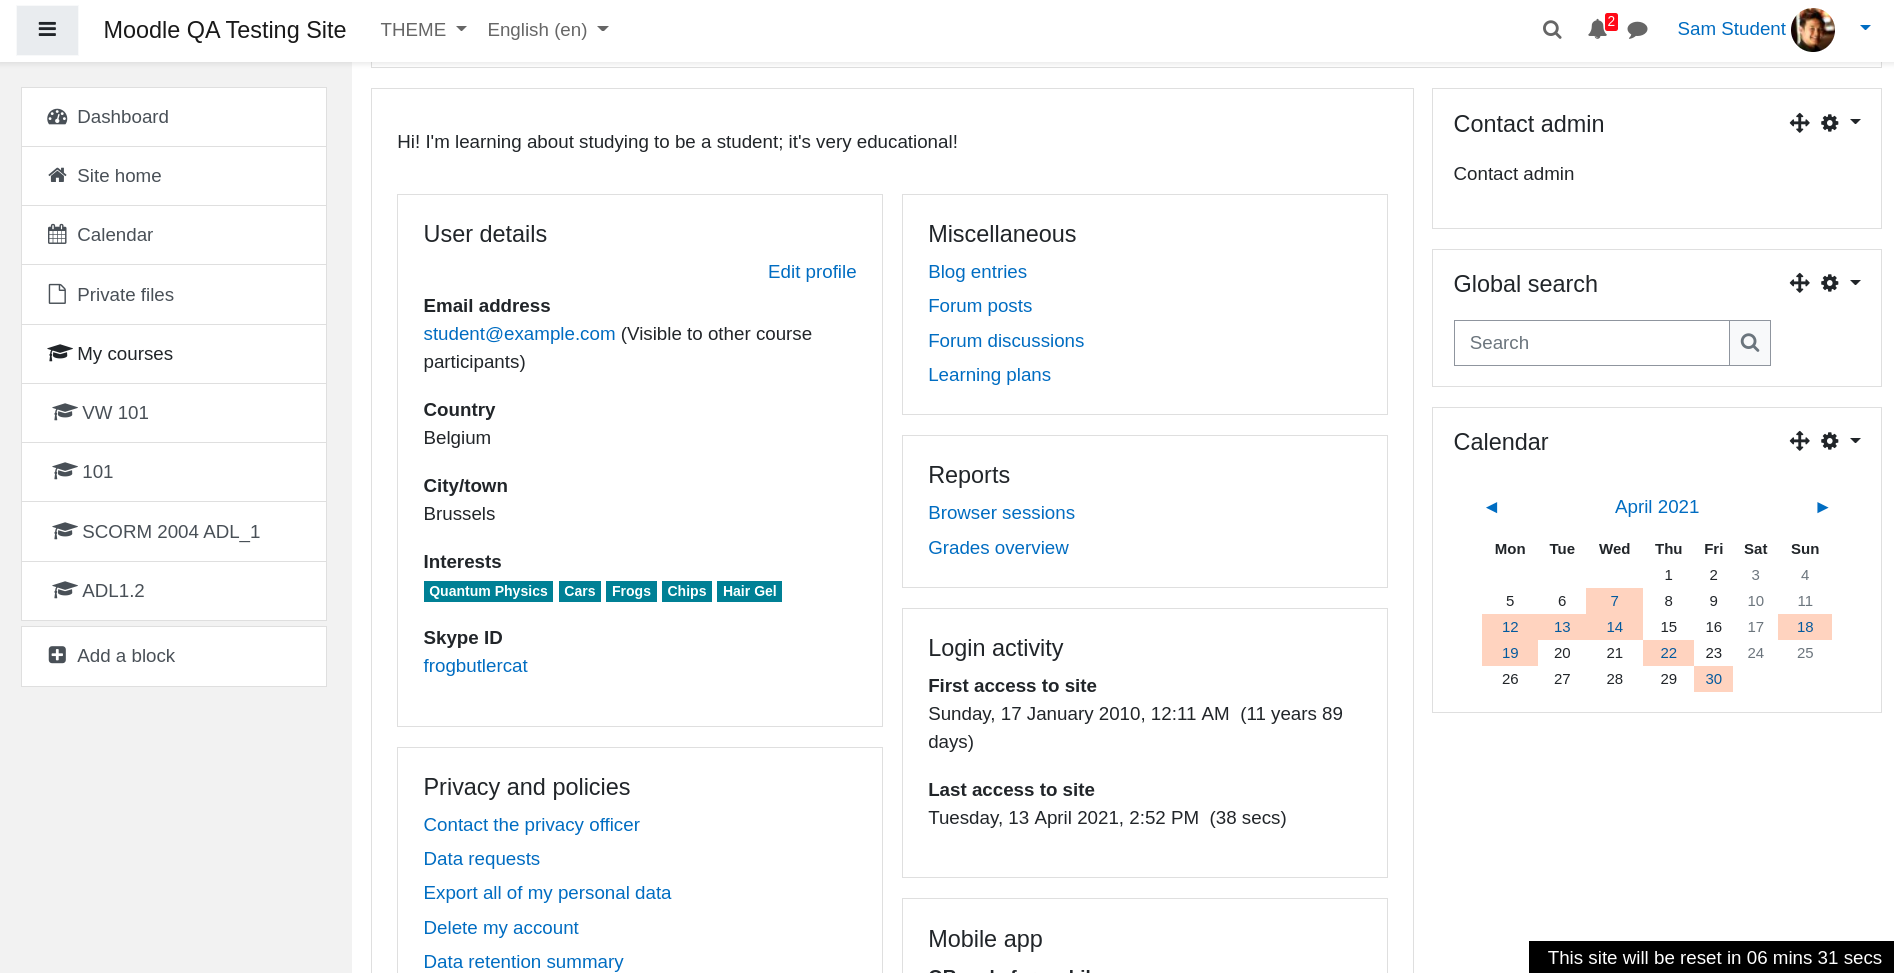Open Data retention summary link
This screenshot has width=1894, height=973.
523,962
